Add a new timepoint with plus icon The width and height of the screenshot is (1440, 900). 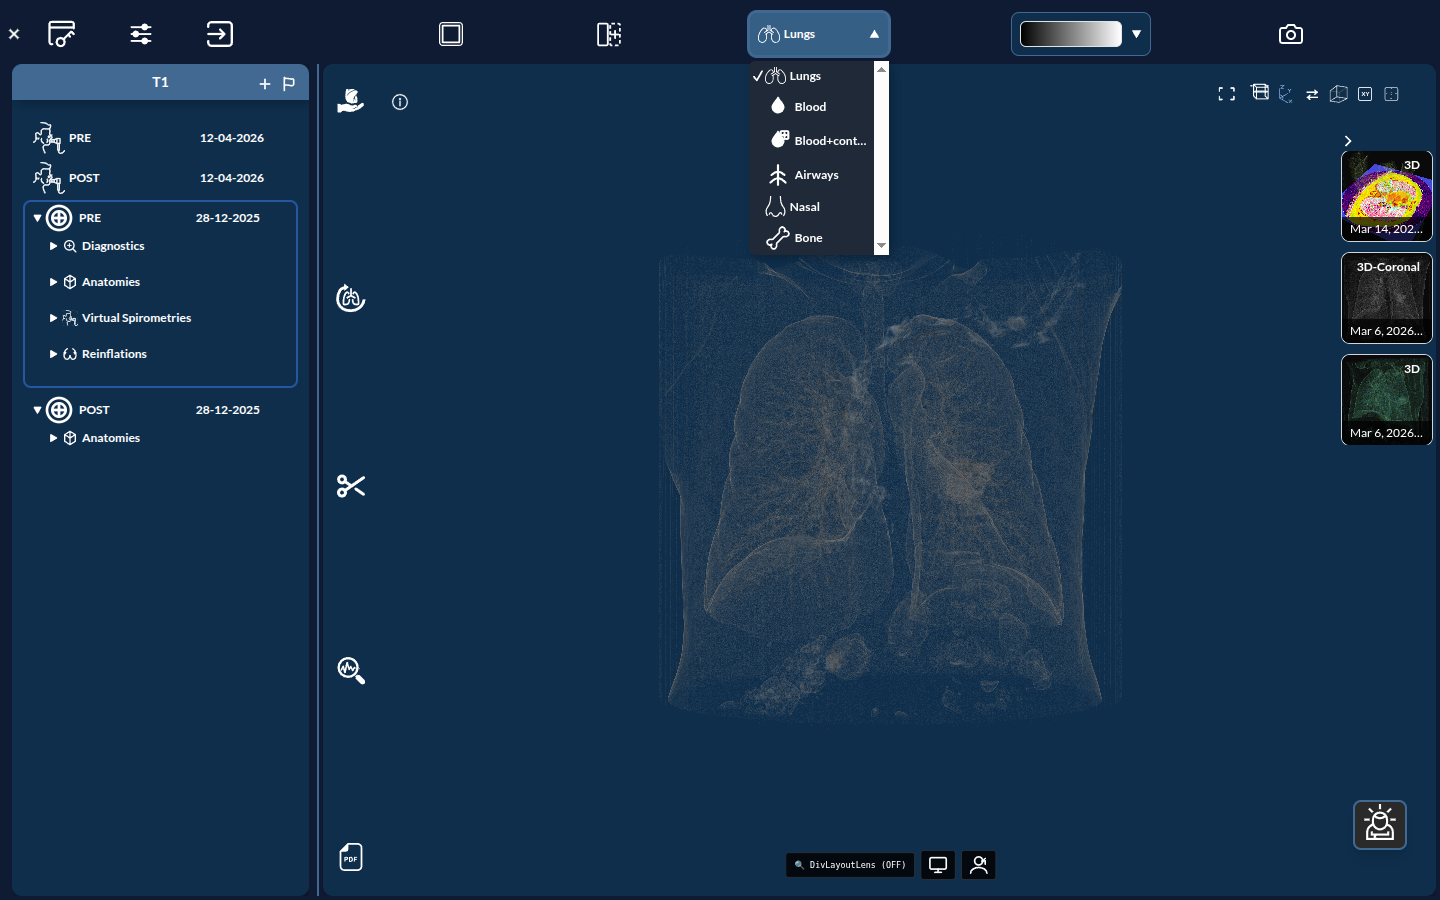(265, 84)
